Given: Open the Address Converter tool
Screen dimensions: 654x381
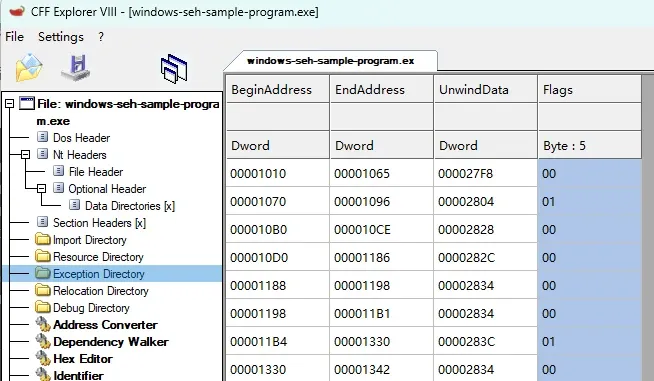Looking at the screenshot, I should (105, 325).
